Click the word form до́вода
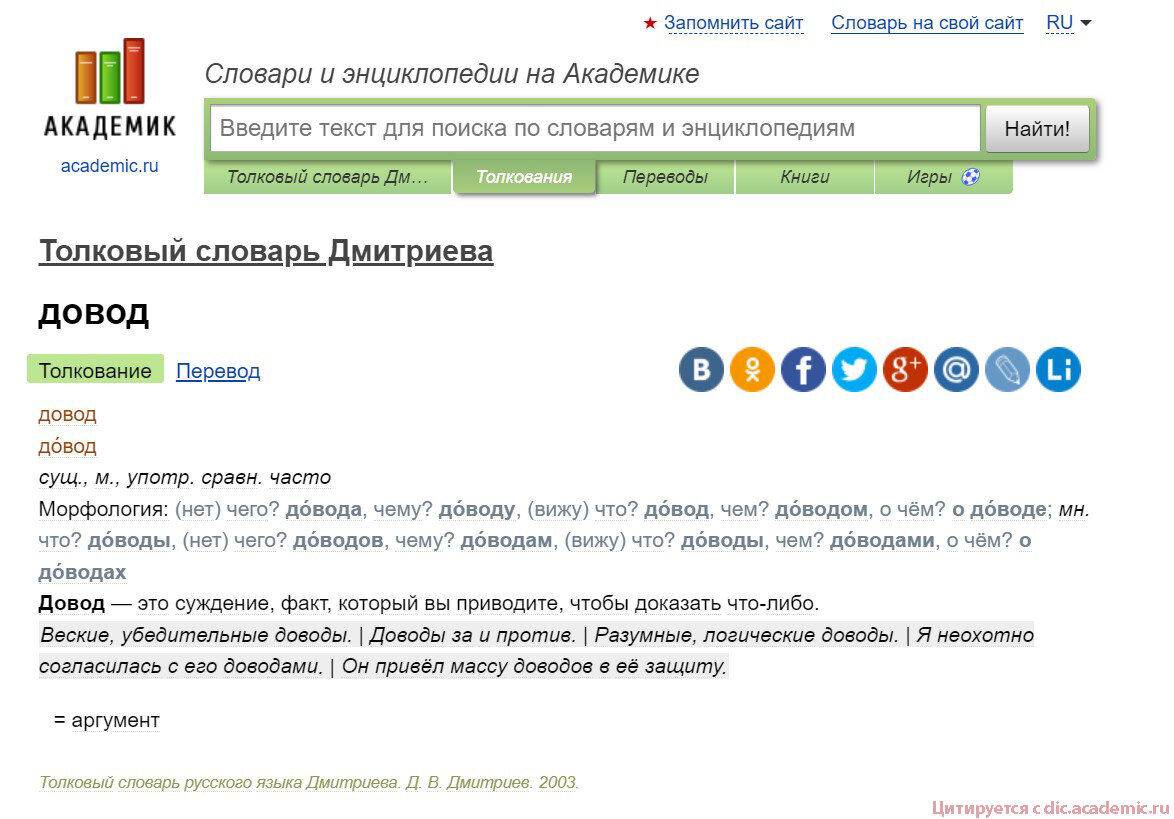Viewport: 1174px width, 819px height. (323, 509)
